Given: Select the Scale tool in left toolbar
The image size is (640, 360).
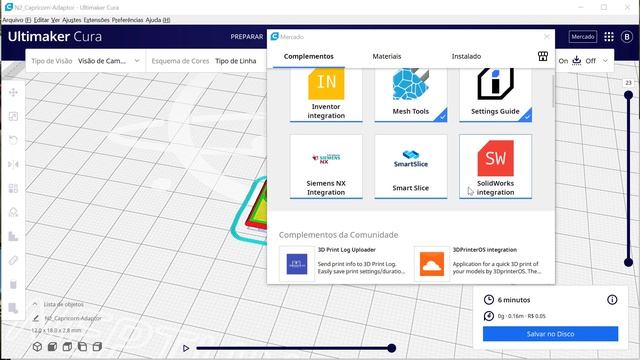Looking at the screenshot, I should coord(13,116).
